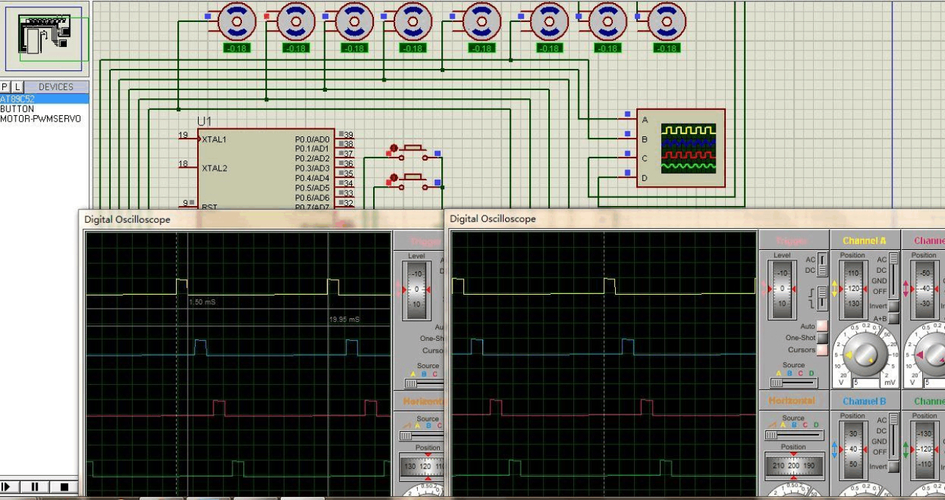The width and height of the screenshot is (945, 500).
Task: Click the first servo motor at top left
Action: 237,19
